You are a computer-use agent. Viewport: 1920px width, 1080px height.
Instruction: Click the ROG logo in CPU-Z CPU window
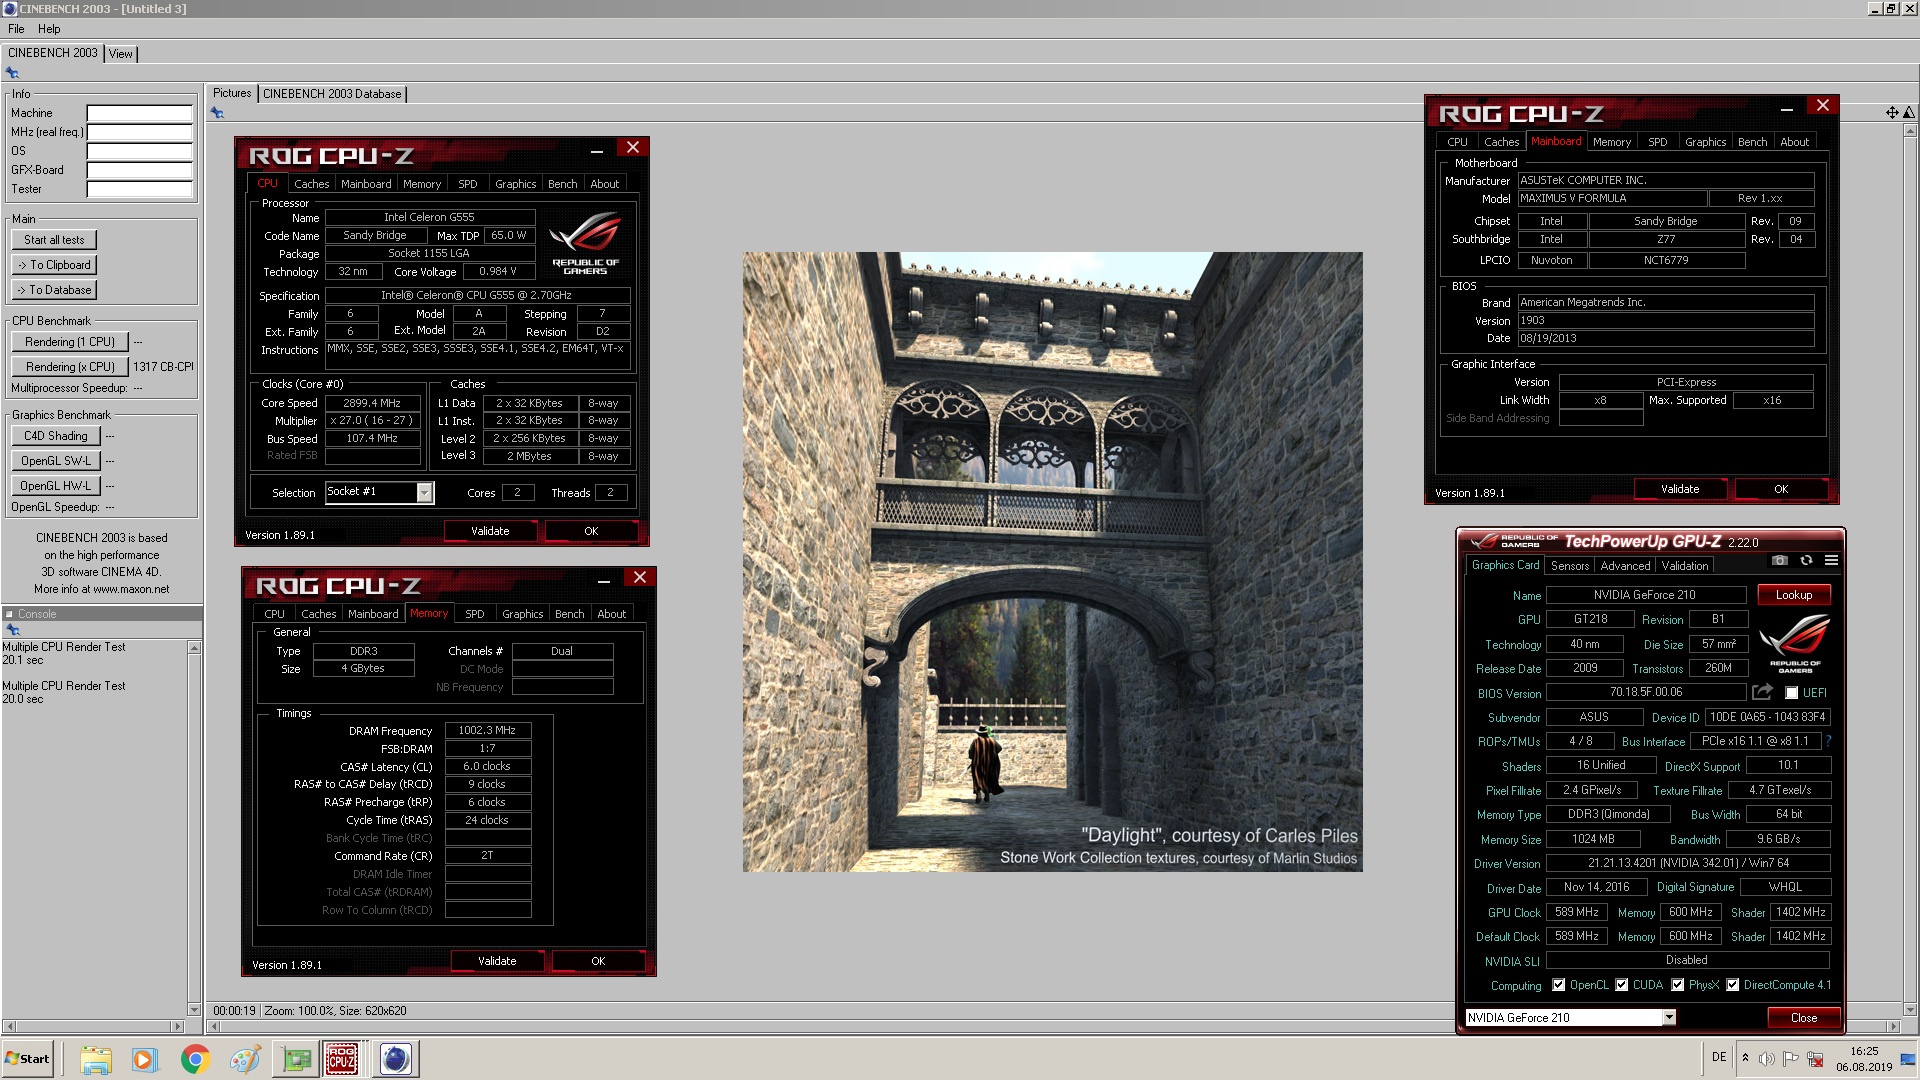(585, 243)
